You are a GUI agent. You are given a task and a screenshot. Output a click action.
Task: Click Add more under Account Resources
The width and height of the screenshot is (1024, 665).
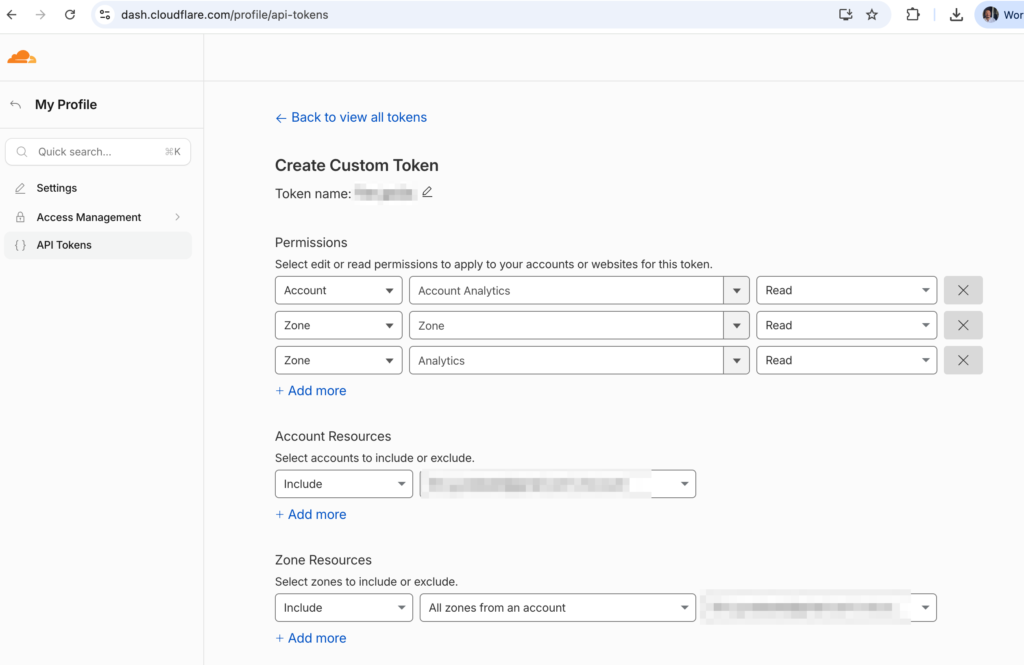pyautogui.click(x=311, y=515)
